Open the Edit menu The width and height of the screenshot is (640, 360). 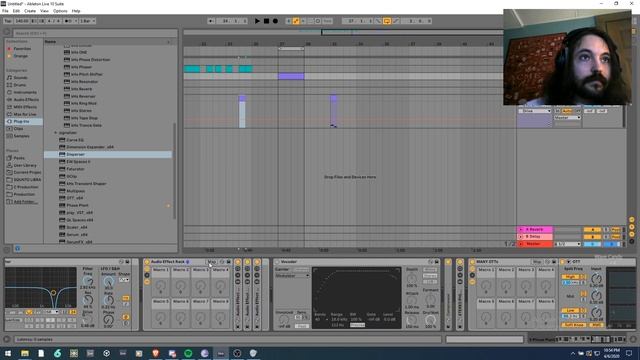click(x=16, y=11)
